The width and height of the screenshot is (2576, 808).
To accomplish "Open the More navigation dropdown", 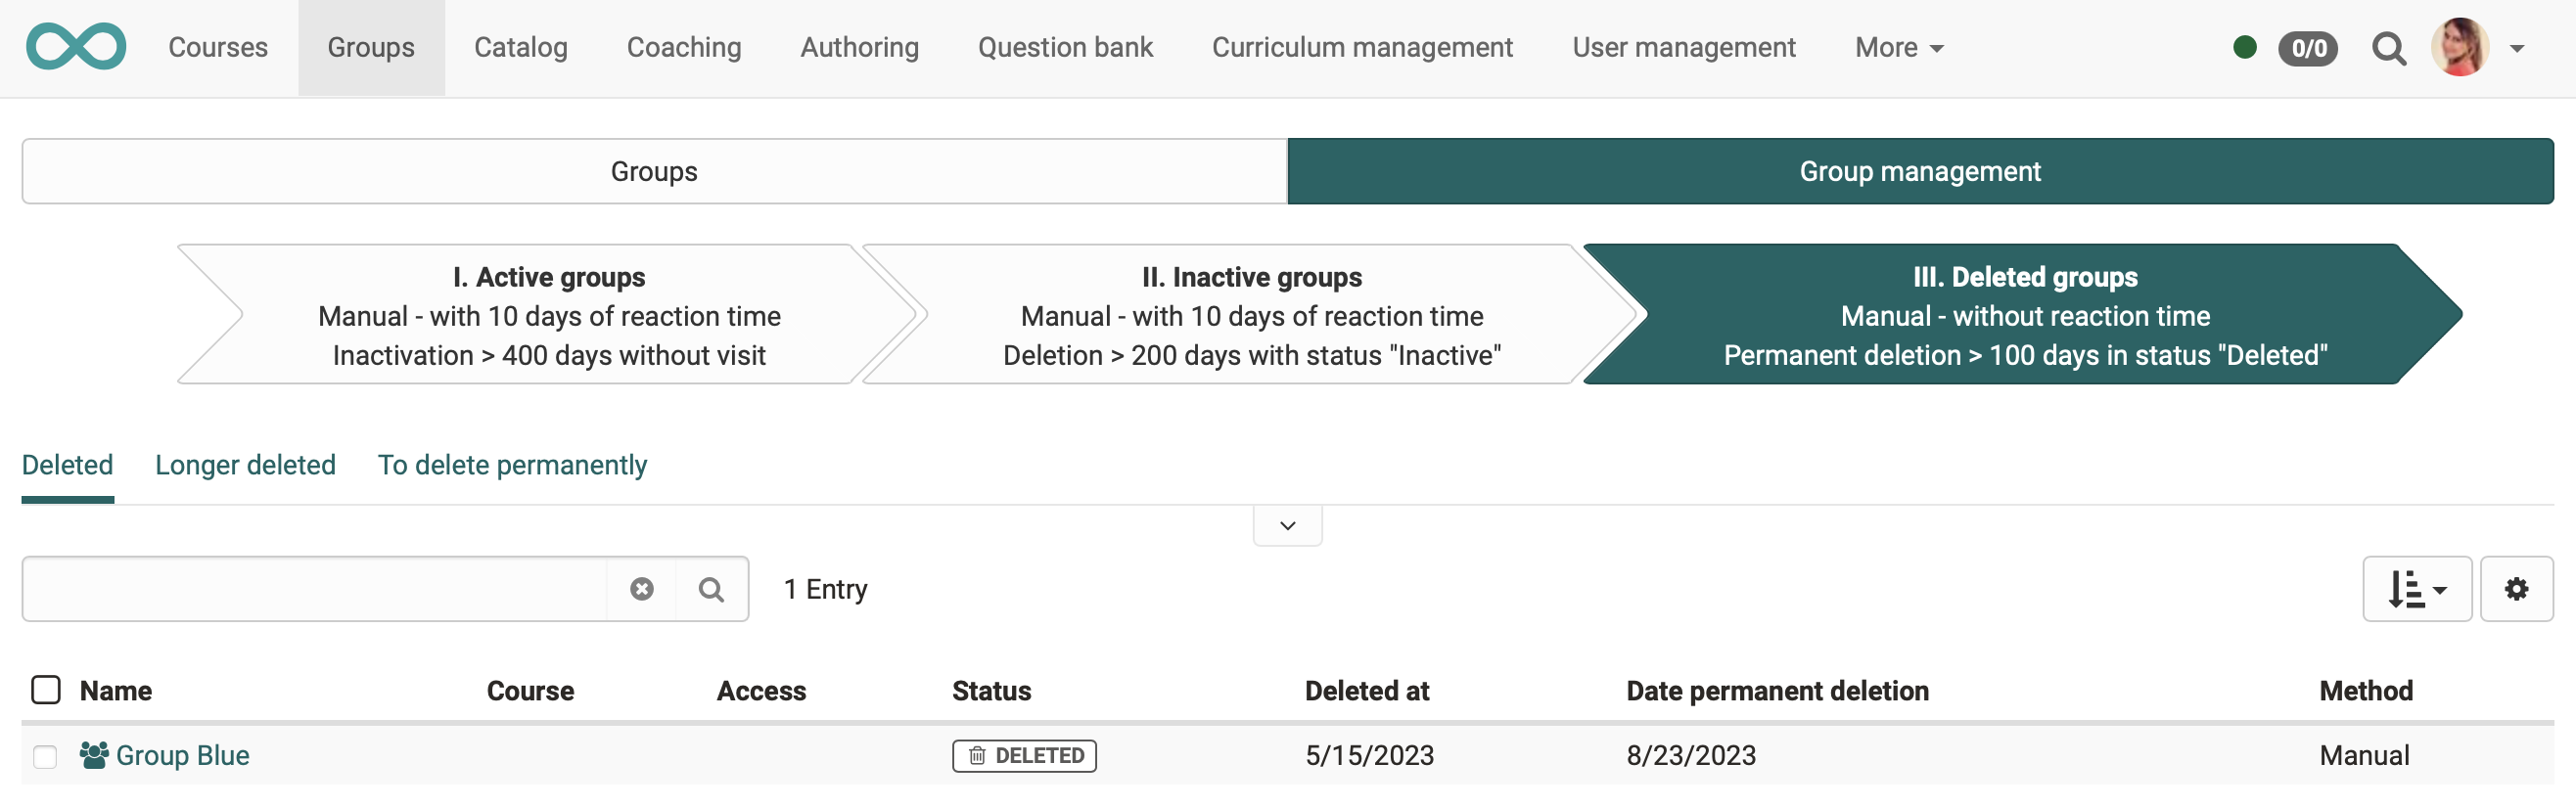I will (x=1898, y=47).
